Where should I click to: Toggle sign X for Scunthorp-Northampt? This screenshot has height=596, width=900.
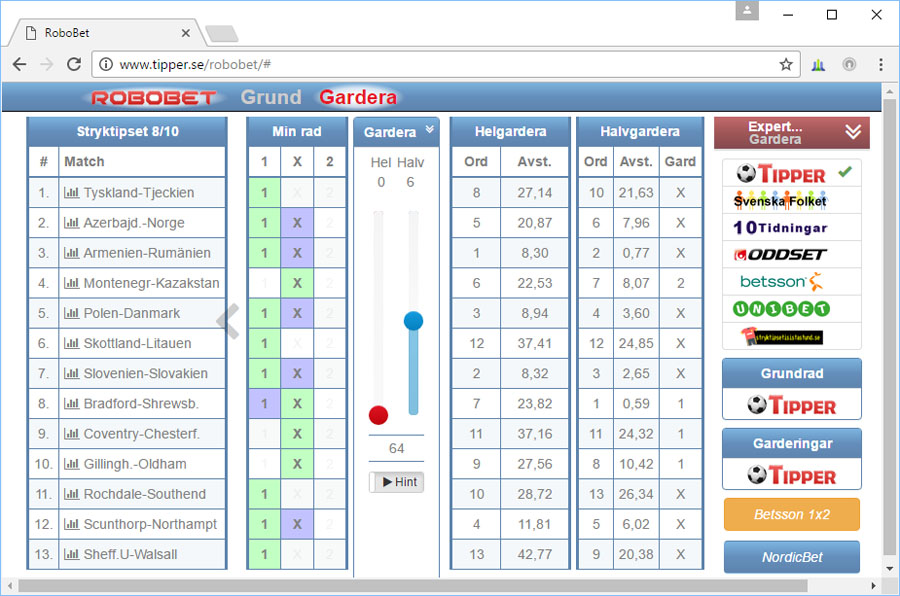tap(297, 524)
